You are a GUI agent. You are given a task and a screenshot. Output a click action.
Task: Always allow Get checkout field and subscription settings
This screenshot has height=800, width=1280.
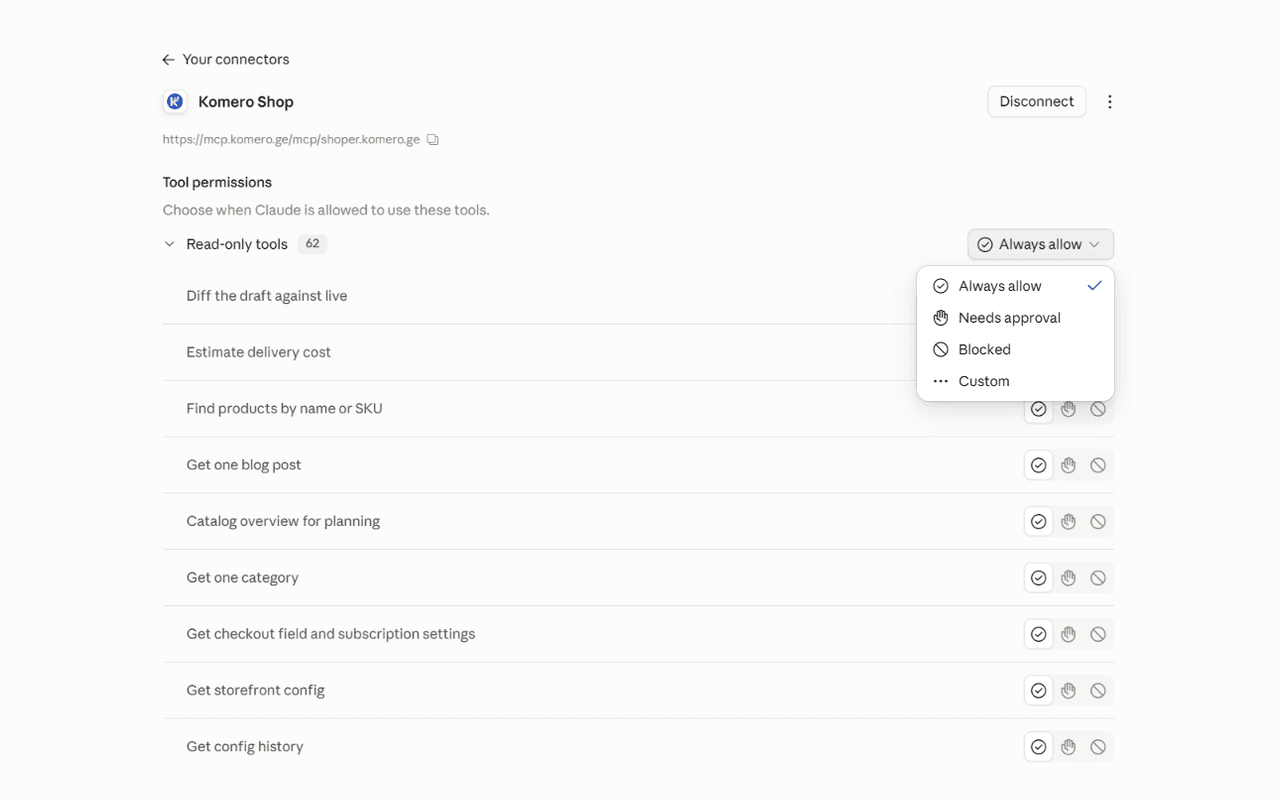click(1038, 634)
